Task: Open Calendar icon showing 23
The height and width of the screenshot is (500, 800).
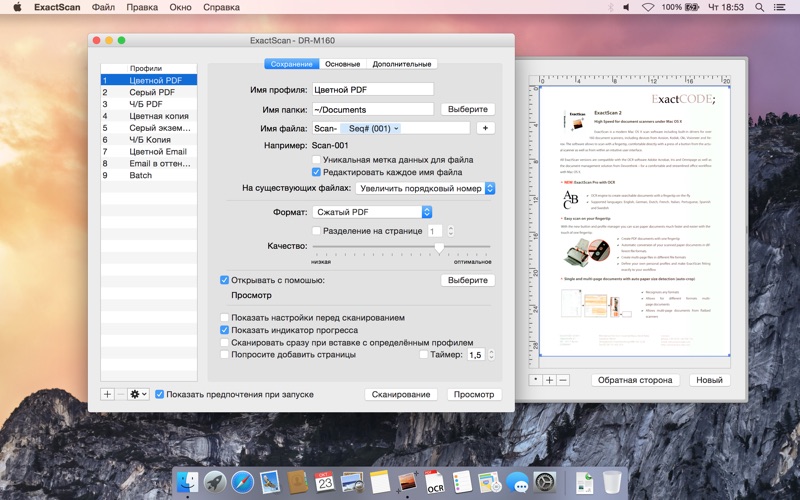Action: pos(324,482)
